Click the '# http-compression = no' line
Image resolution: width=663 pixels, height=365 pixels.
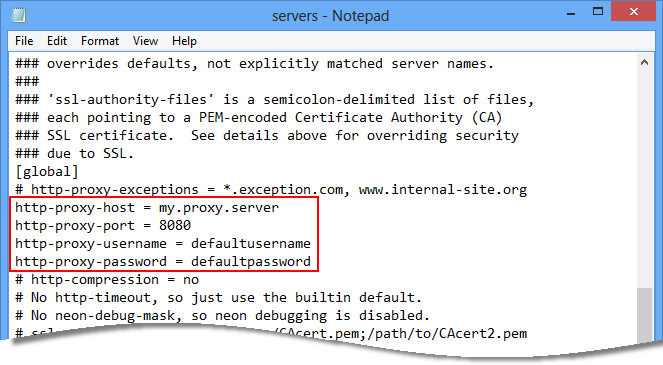tap(107, 280)
